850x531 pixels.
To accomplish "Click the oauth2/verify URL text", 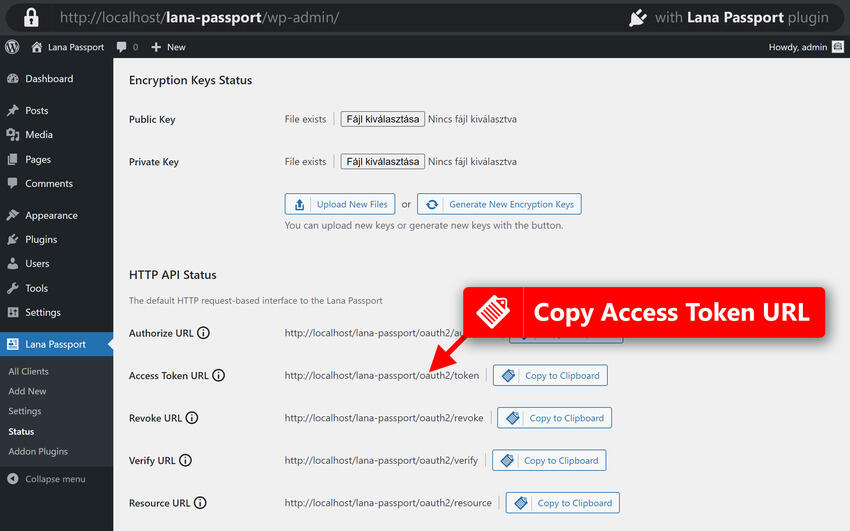I will [381, 461].
